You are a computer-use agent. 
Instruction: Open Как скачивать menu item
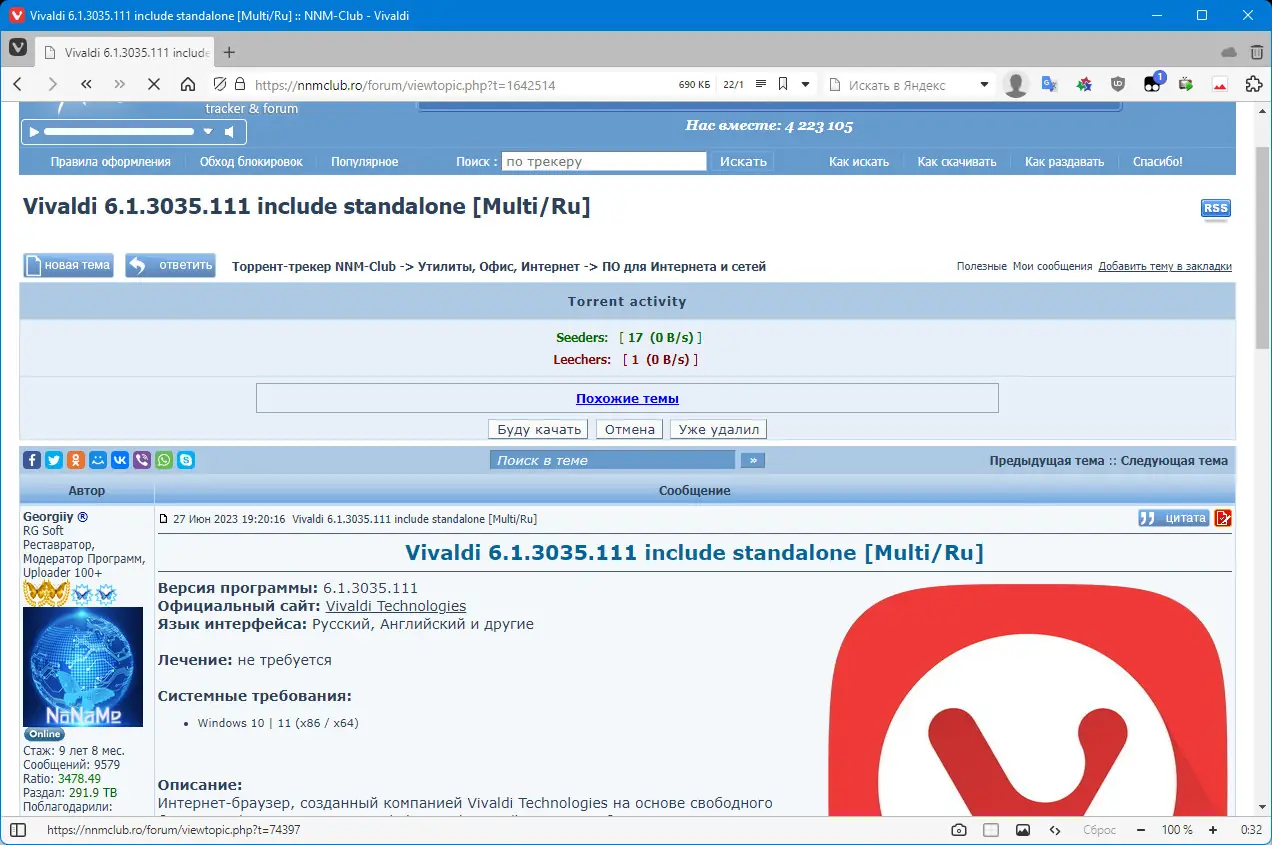pyautogui.click(x=957, y=161)
